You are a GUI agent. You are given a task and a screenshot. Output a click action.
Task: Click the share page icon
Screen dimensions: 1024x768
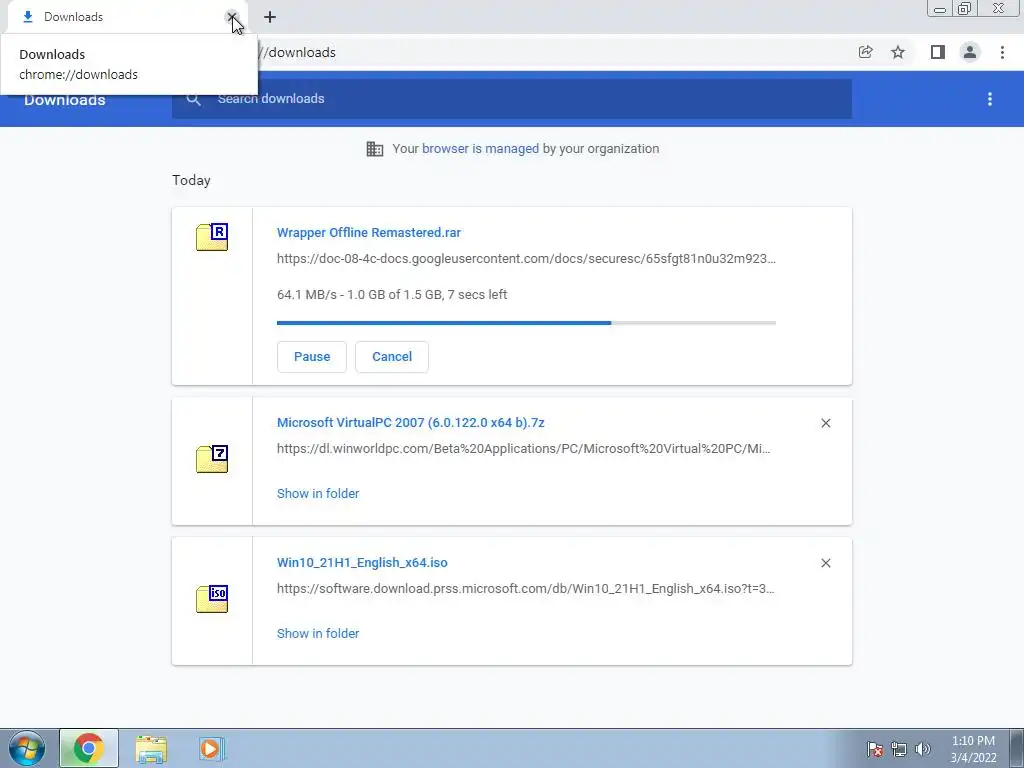[x=865, y=52]
